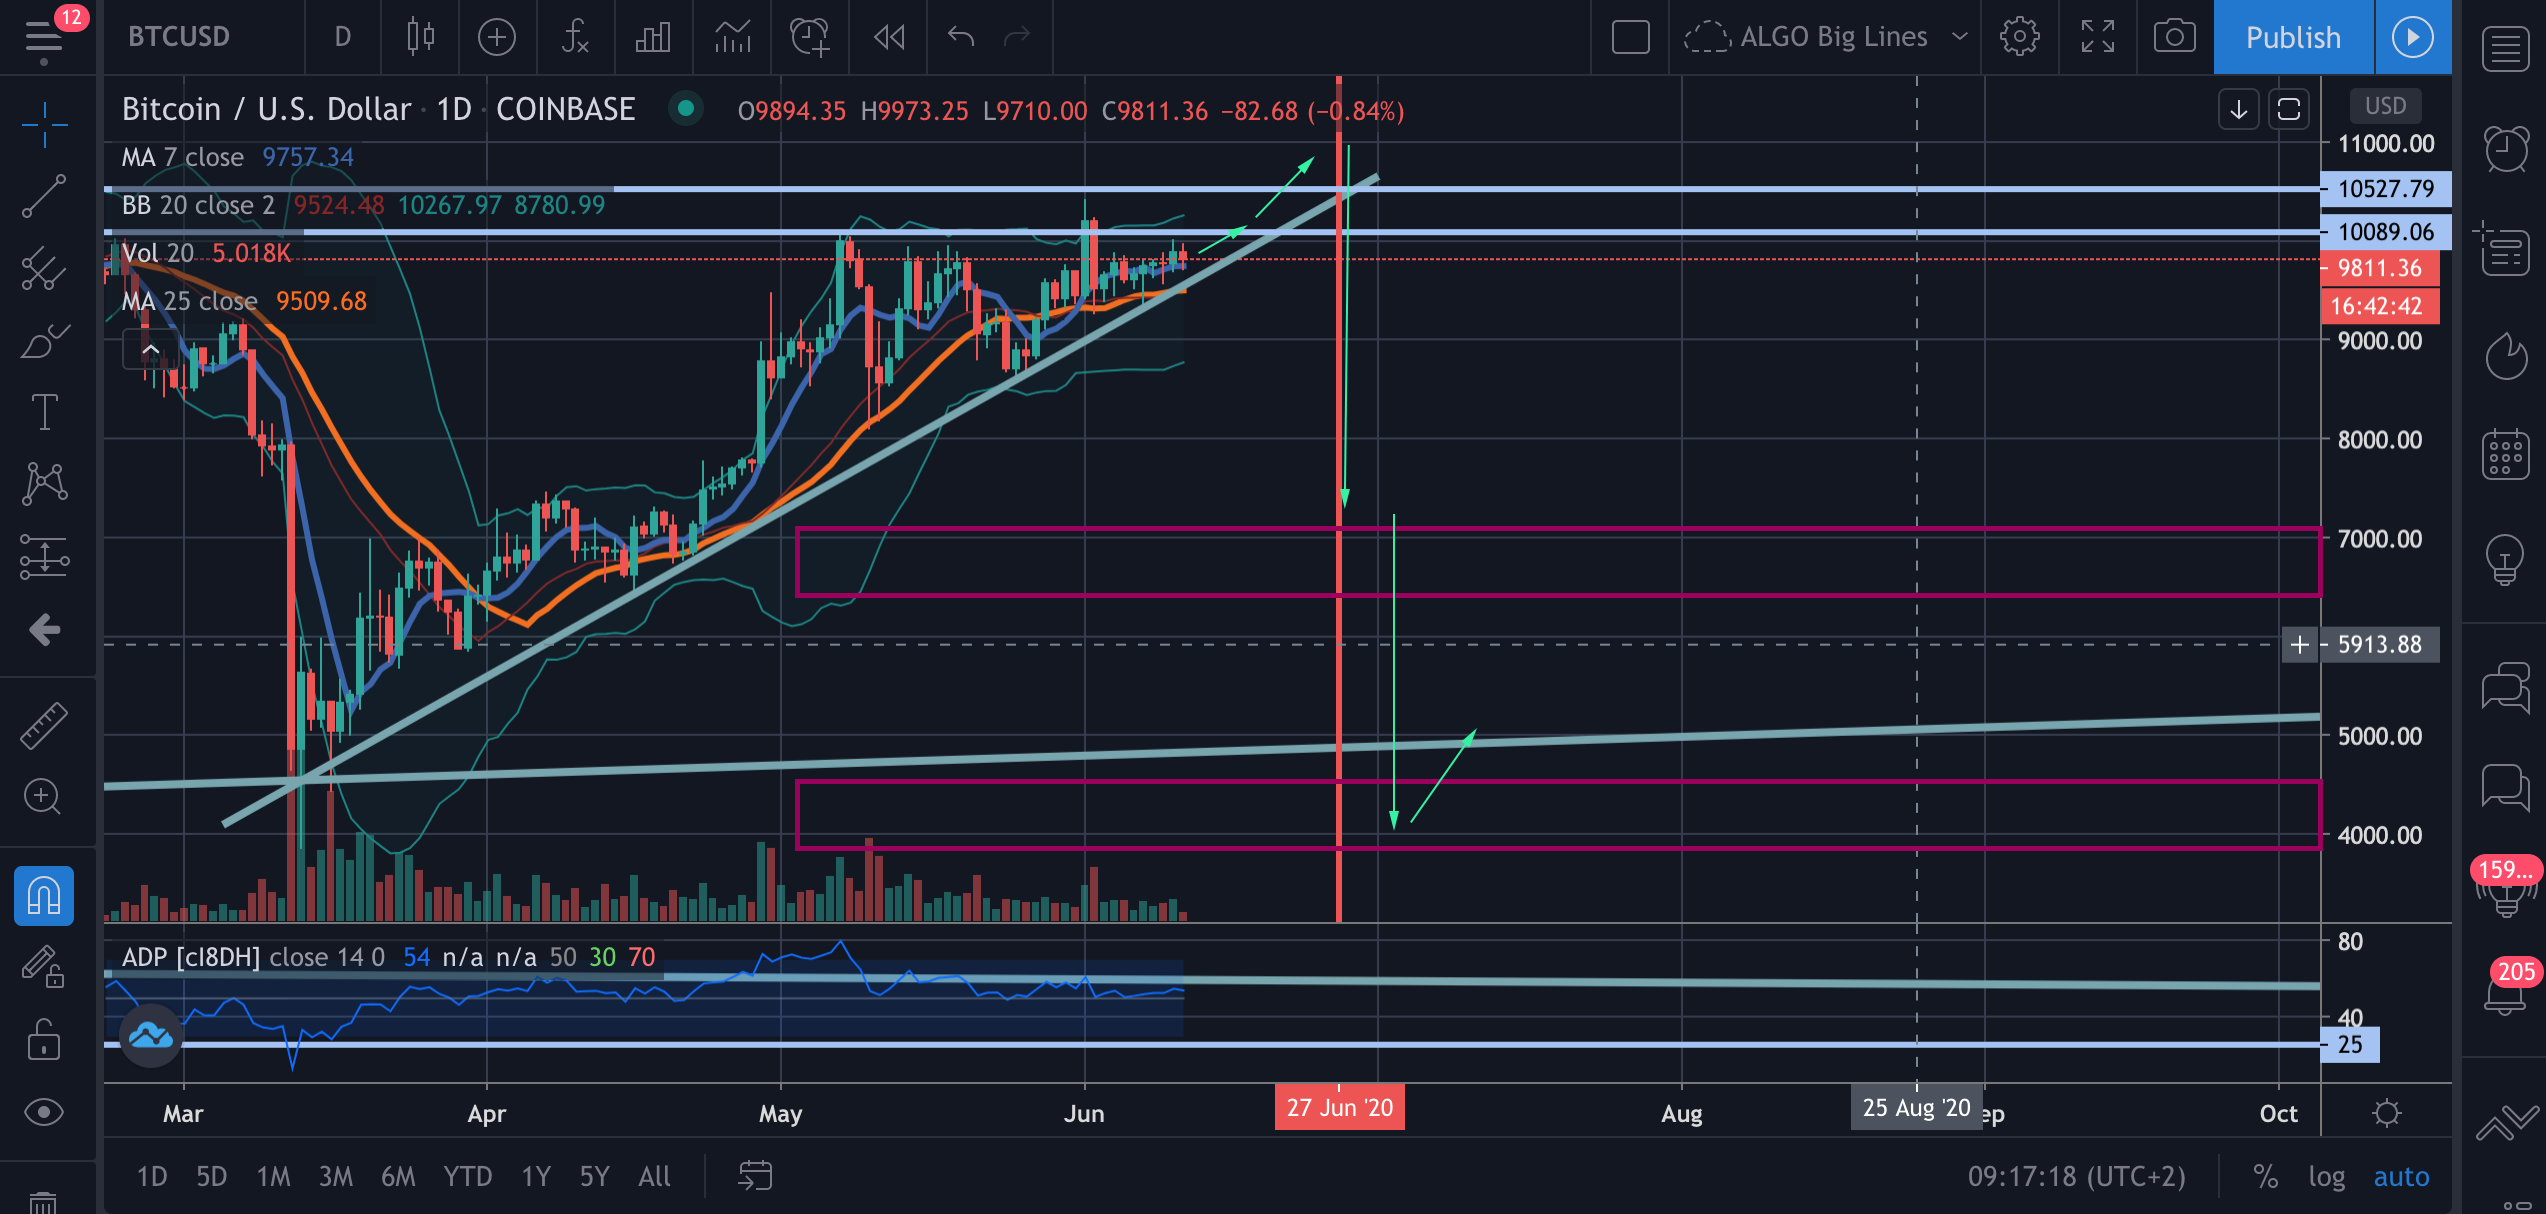
Task: Open the private chats panel
Action: tap(2505, 786)
